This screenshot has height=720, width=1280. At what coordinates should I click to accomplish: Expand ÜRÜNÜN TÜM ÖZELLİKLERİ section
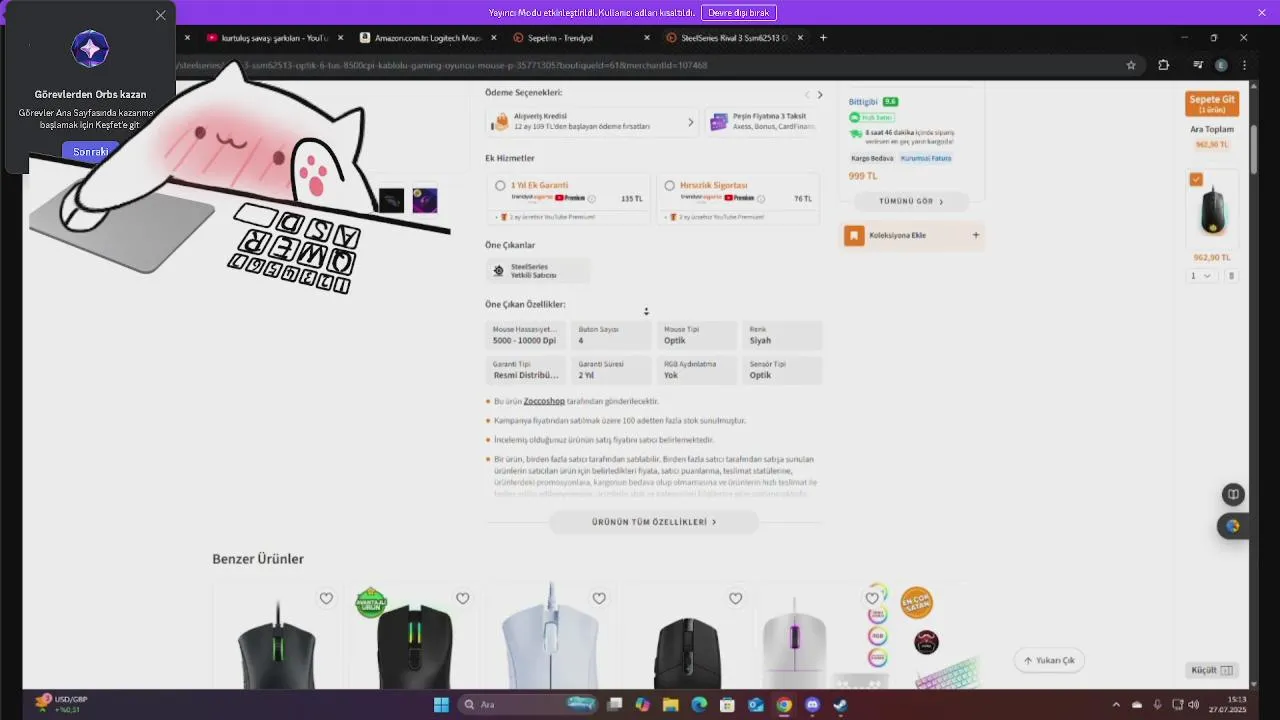click(x=654, y=522)
